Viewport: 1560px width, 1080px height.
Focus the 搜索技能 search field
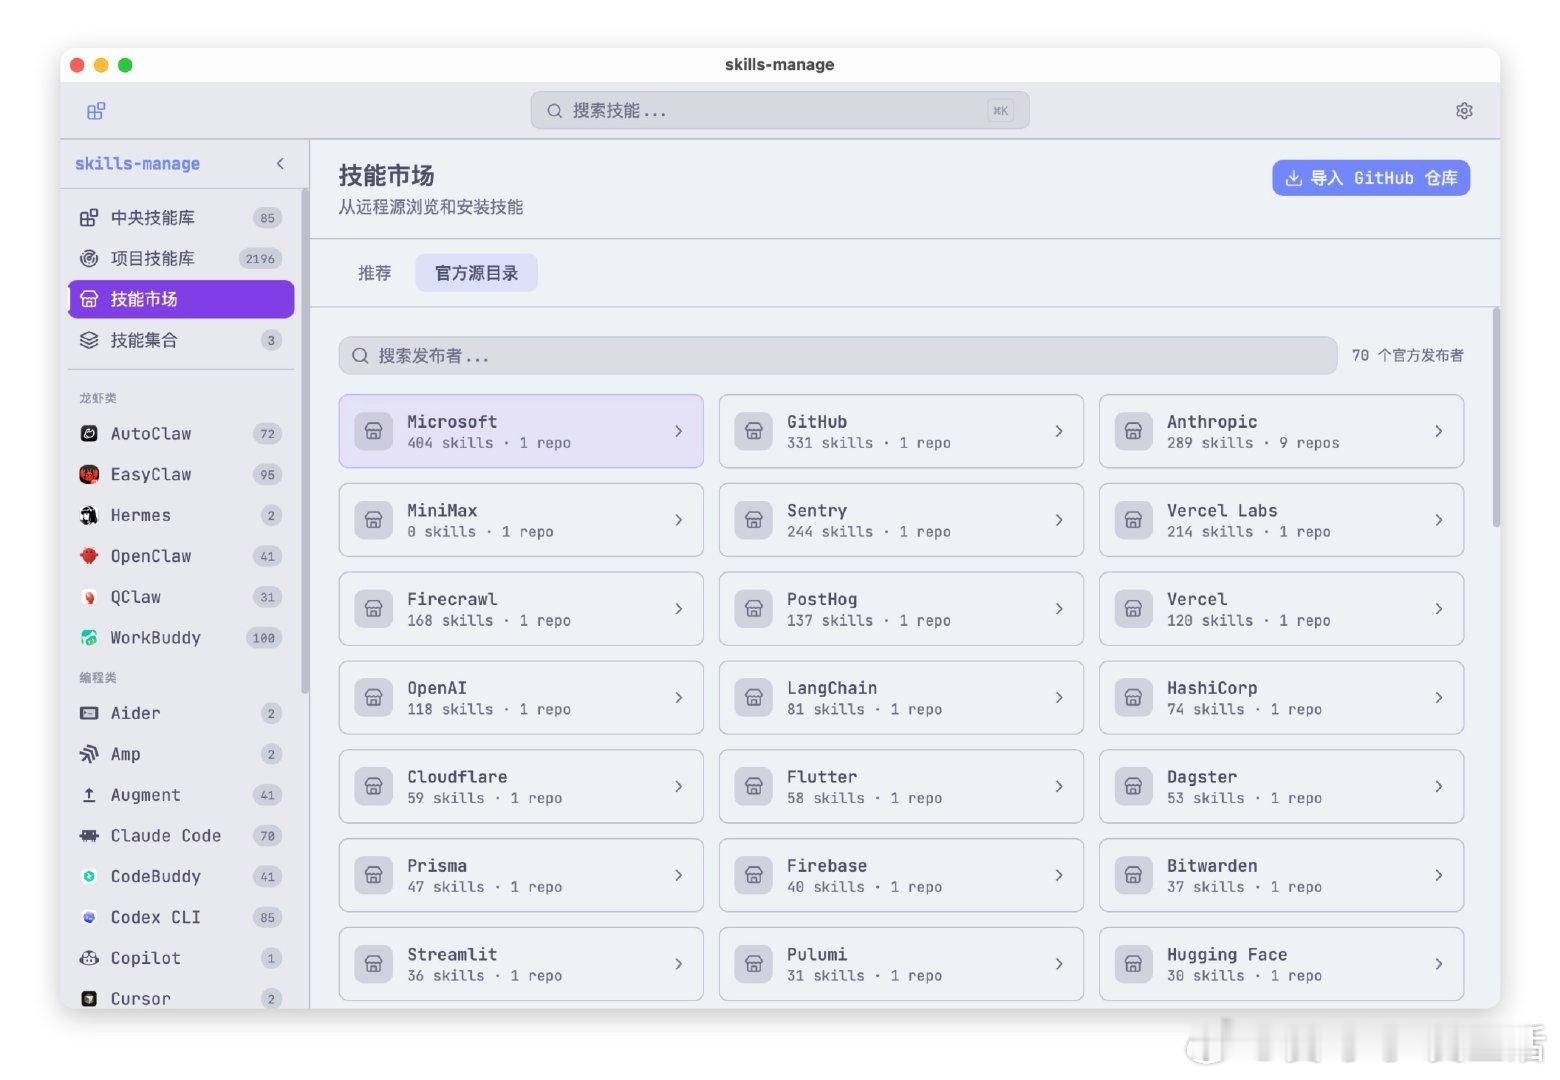coord(780,111)
